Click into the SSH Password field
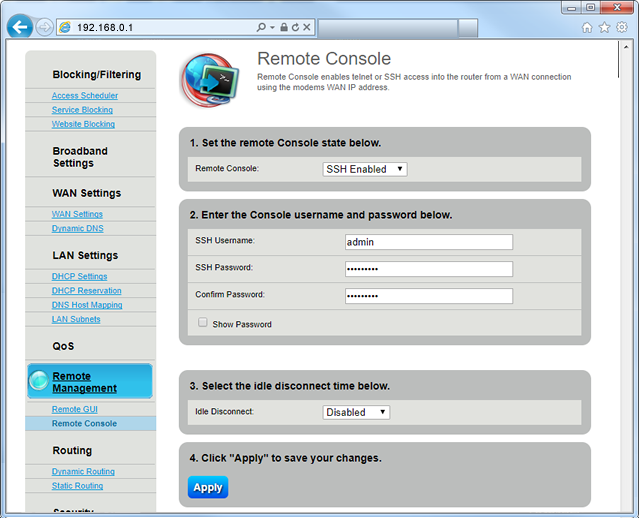Image resolution: width=639 pixels, height=518 pixels. (x=429, y=269)
